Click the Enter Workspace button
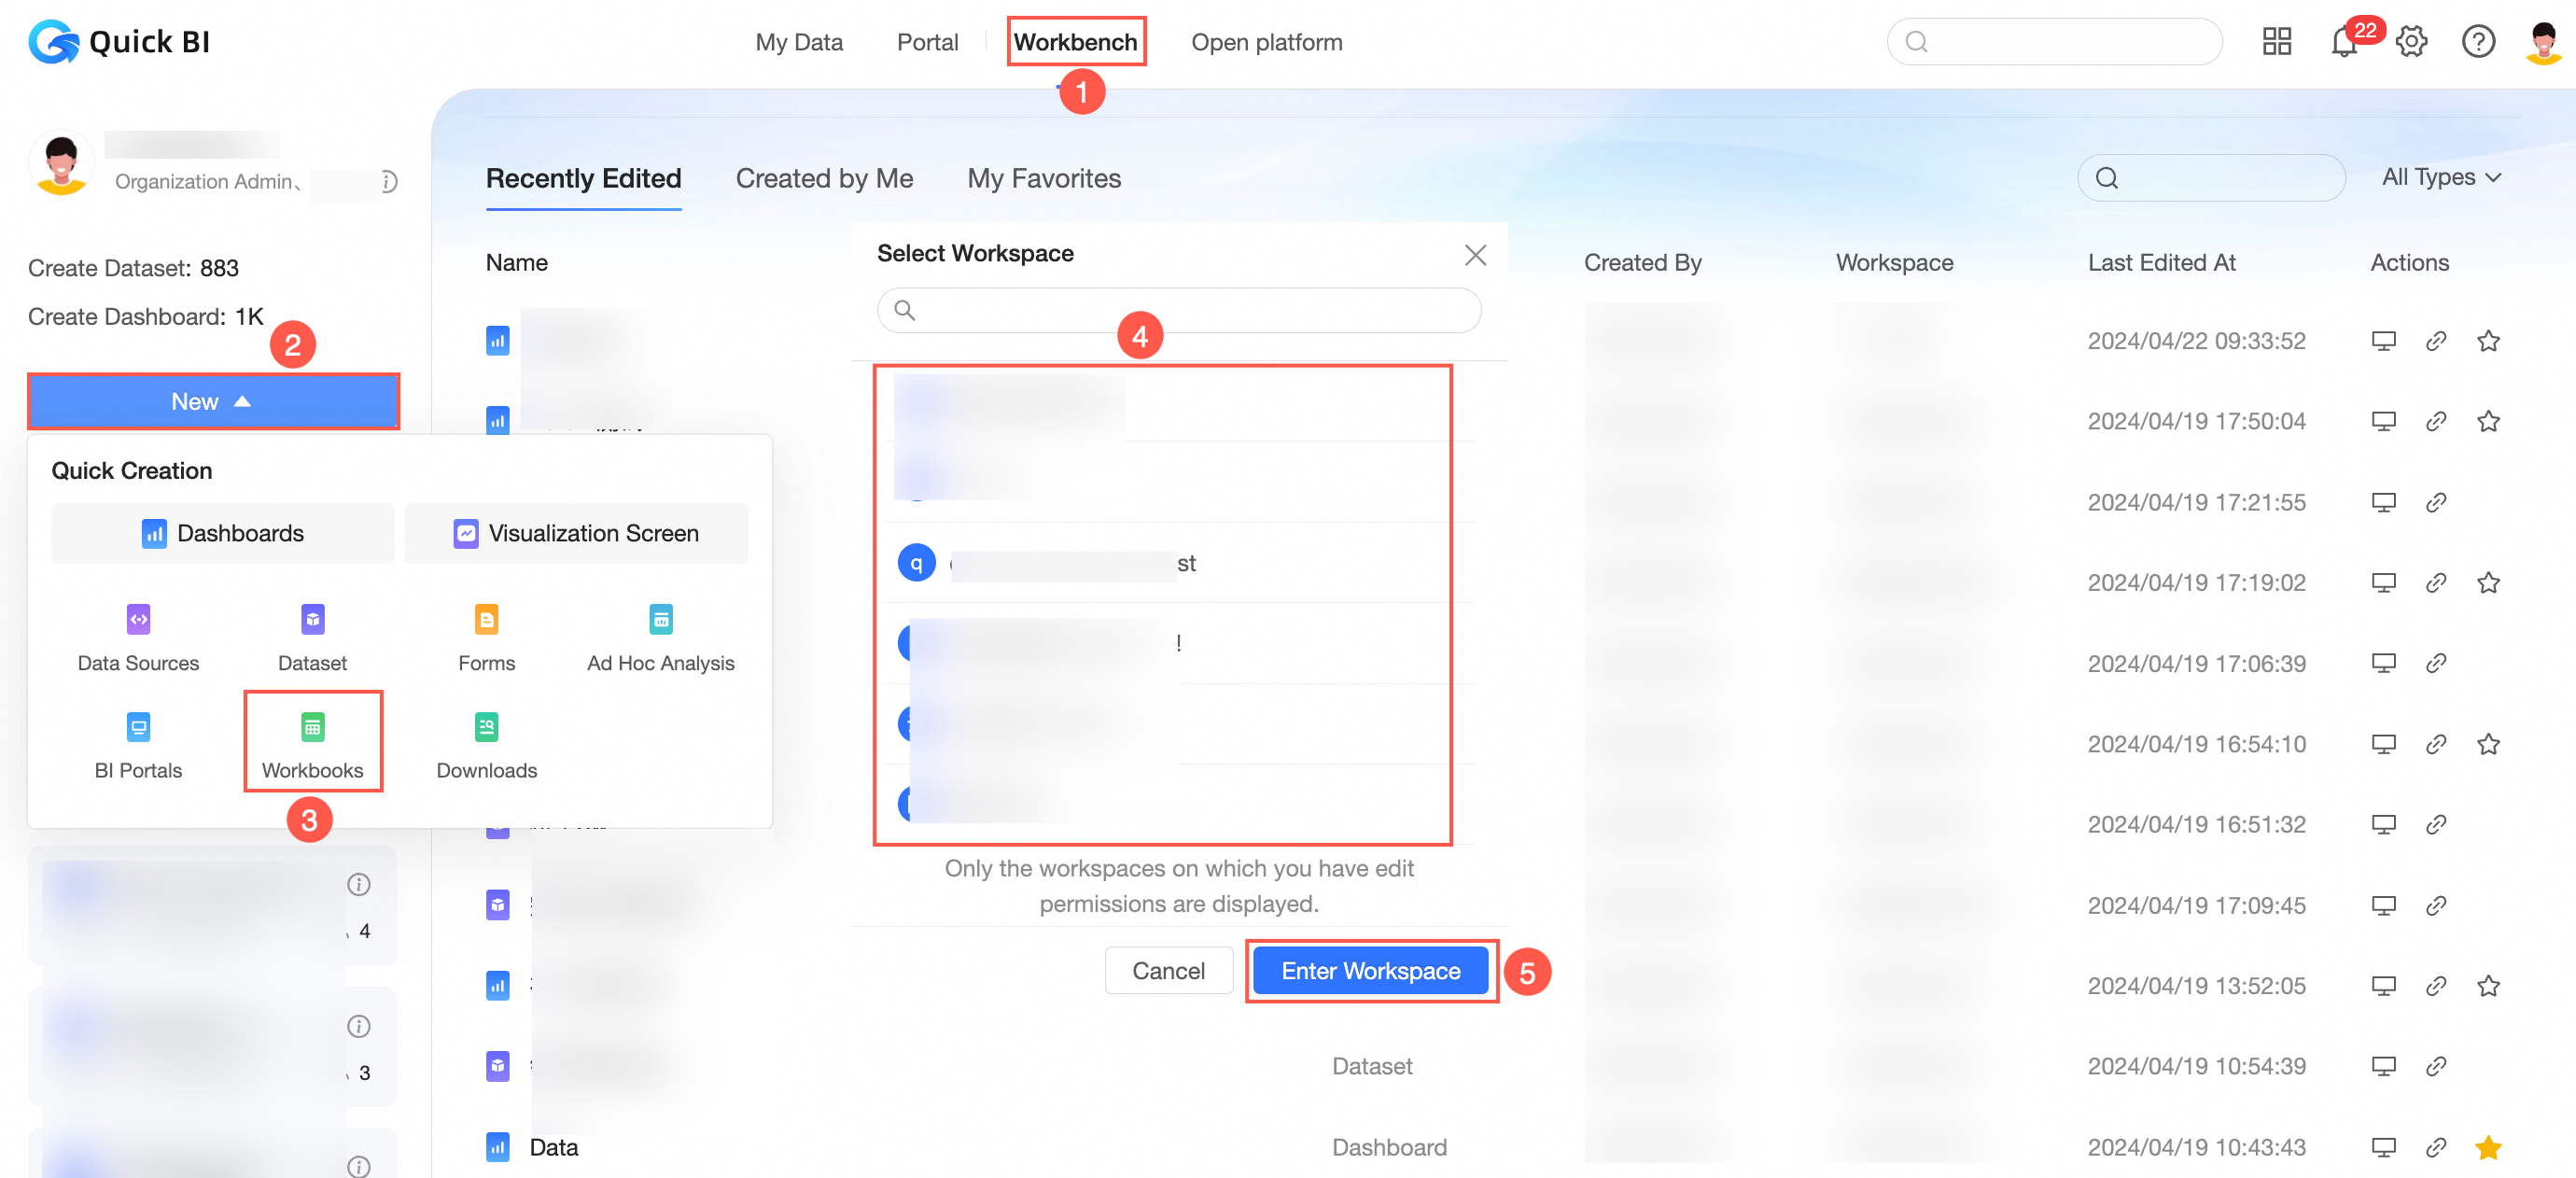The image size is (2576, 1178). coord(1370,971)
